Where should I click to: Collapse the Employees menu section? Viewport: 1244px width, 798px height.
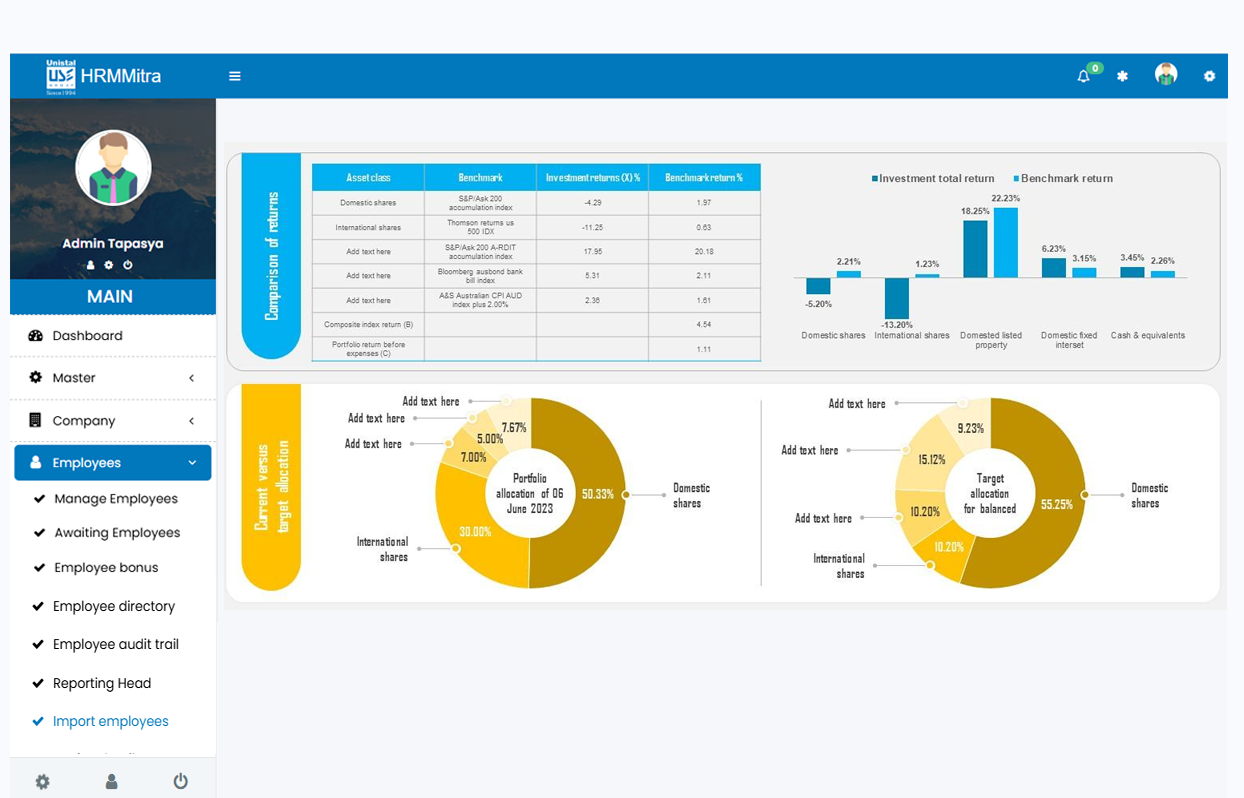point(192,463)
